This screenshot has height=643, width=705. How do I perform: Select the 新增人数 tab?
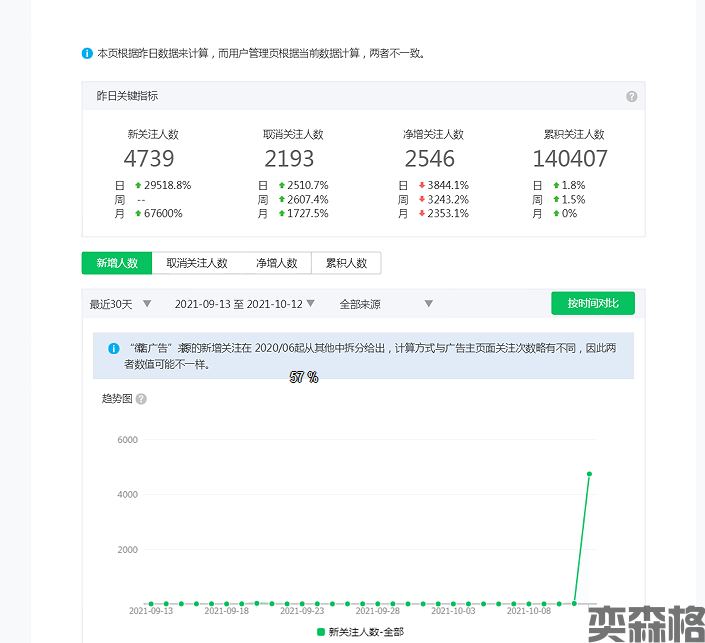(x=116, y=263)
